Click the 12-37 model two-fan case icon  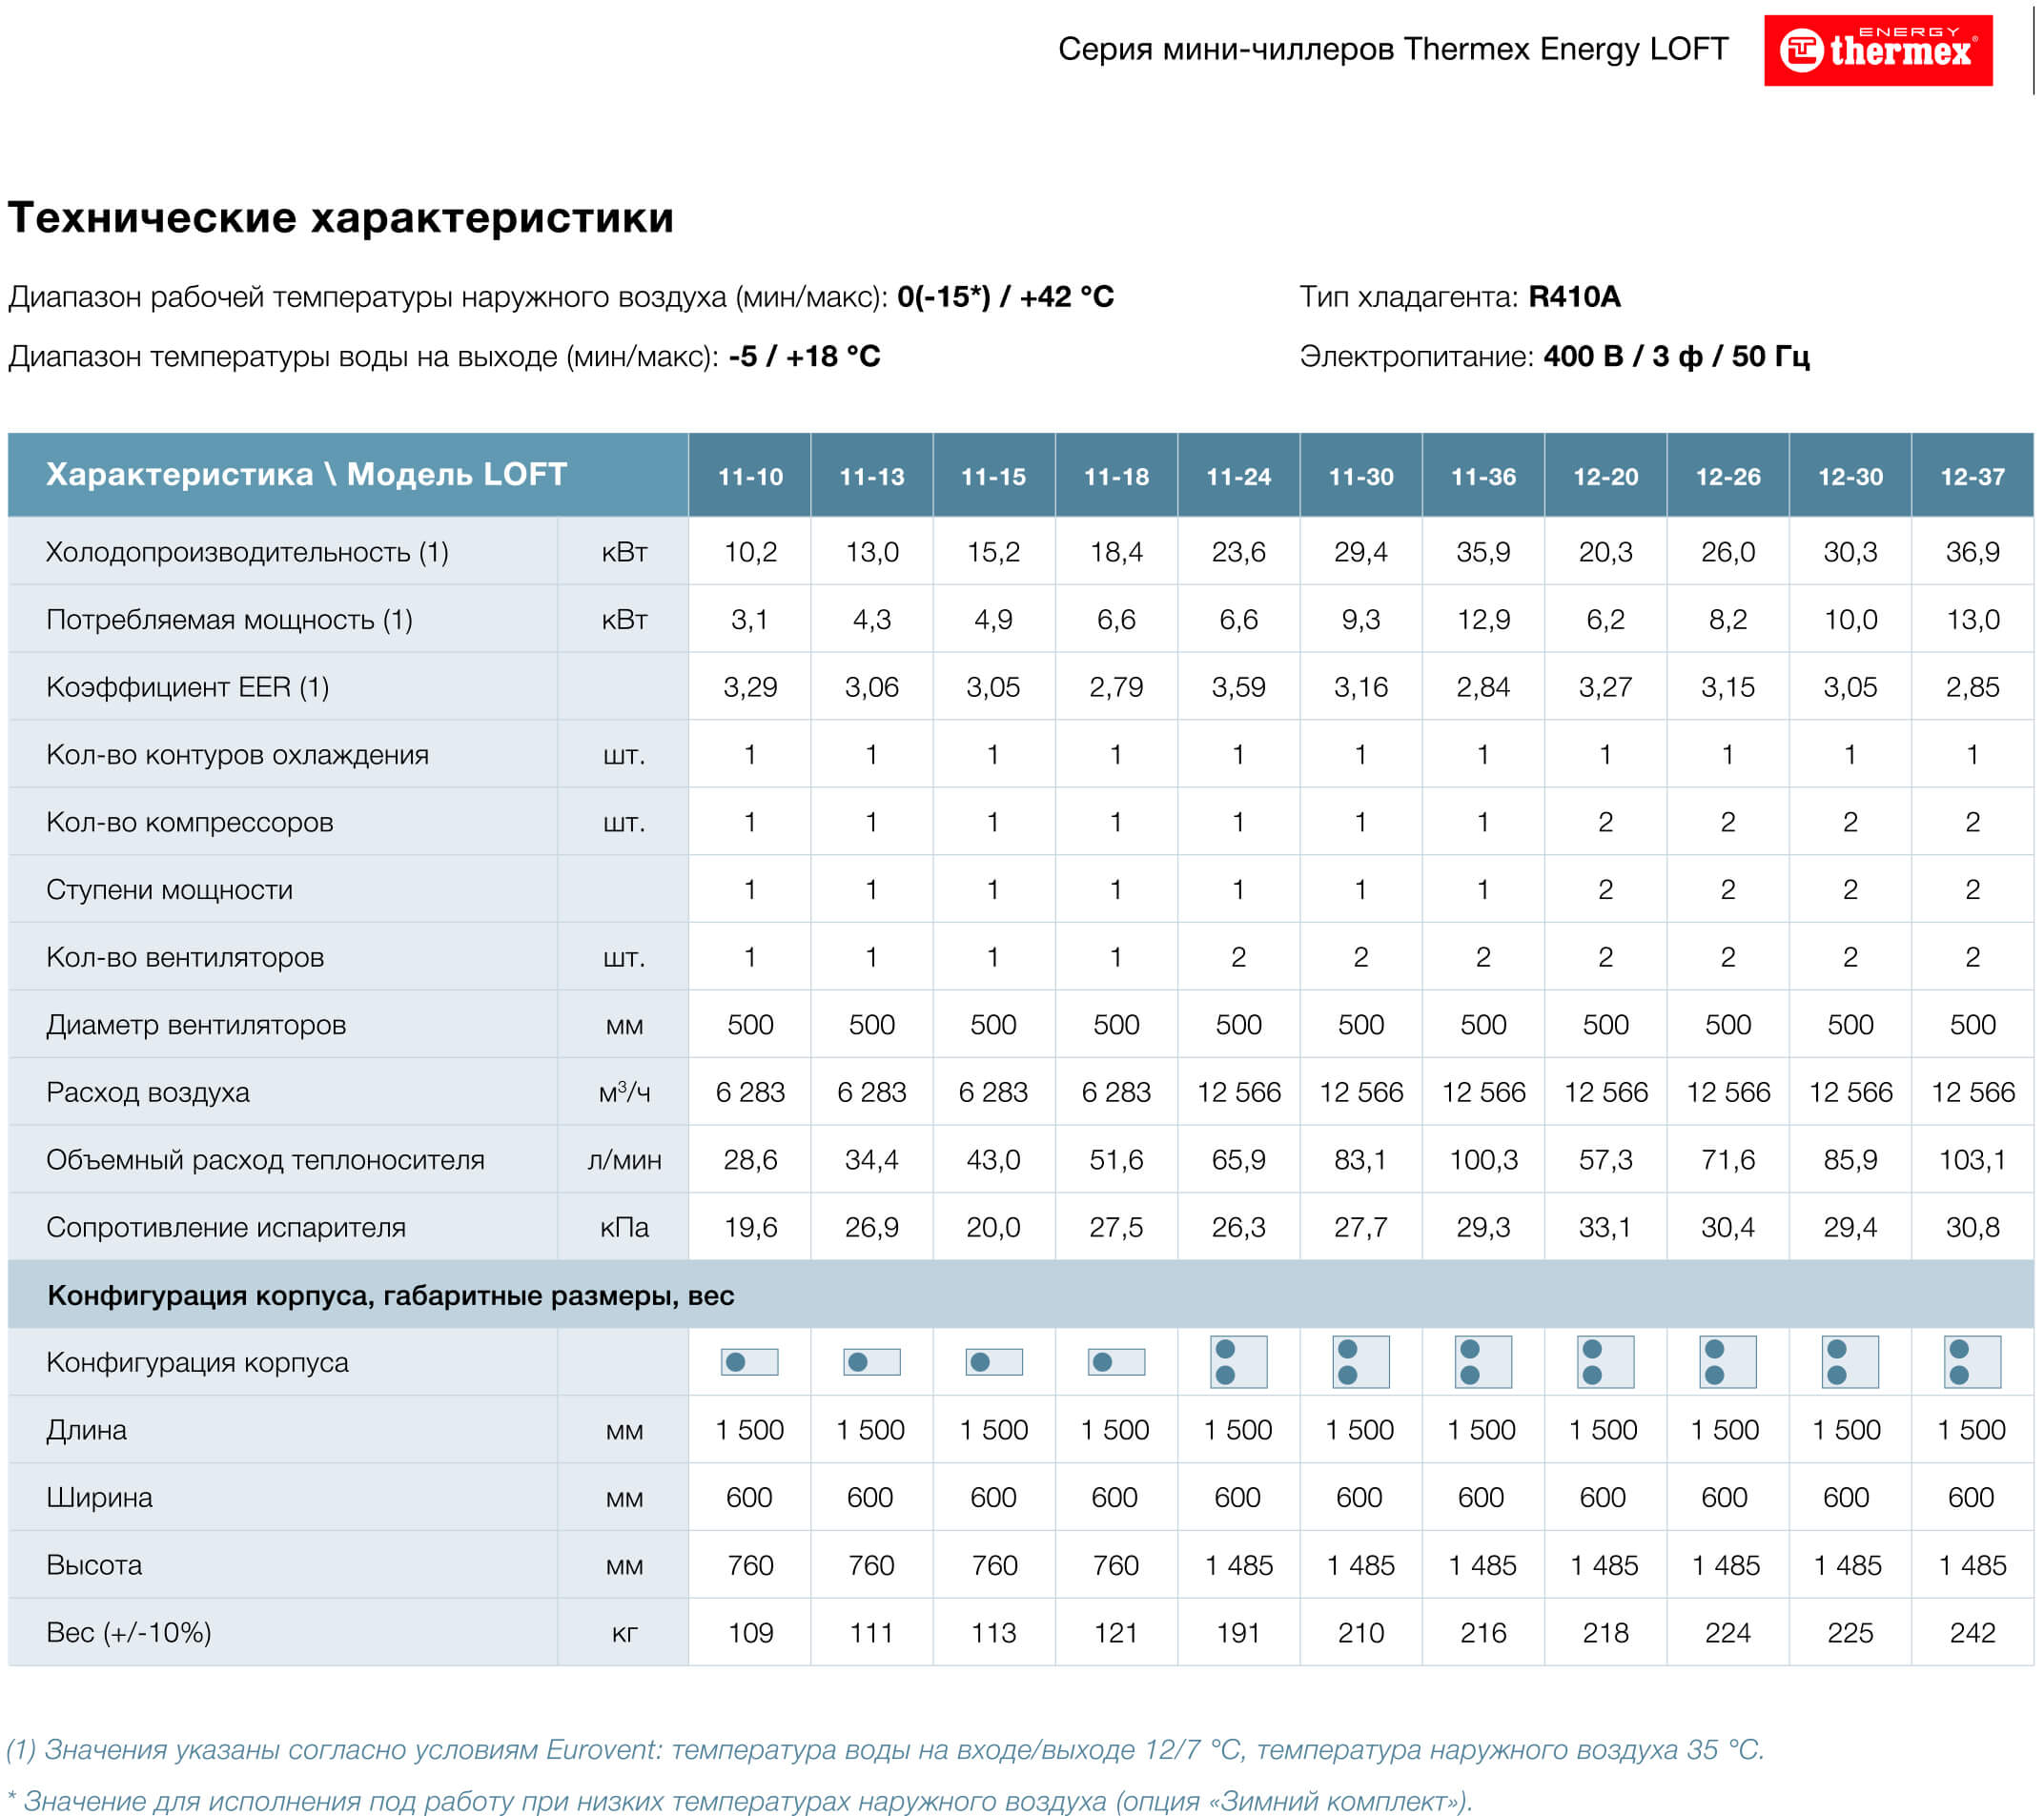pyautogui.click(x=1972, y=1362)
